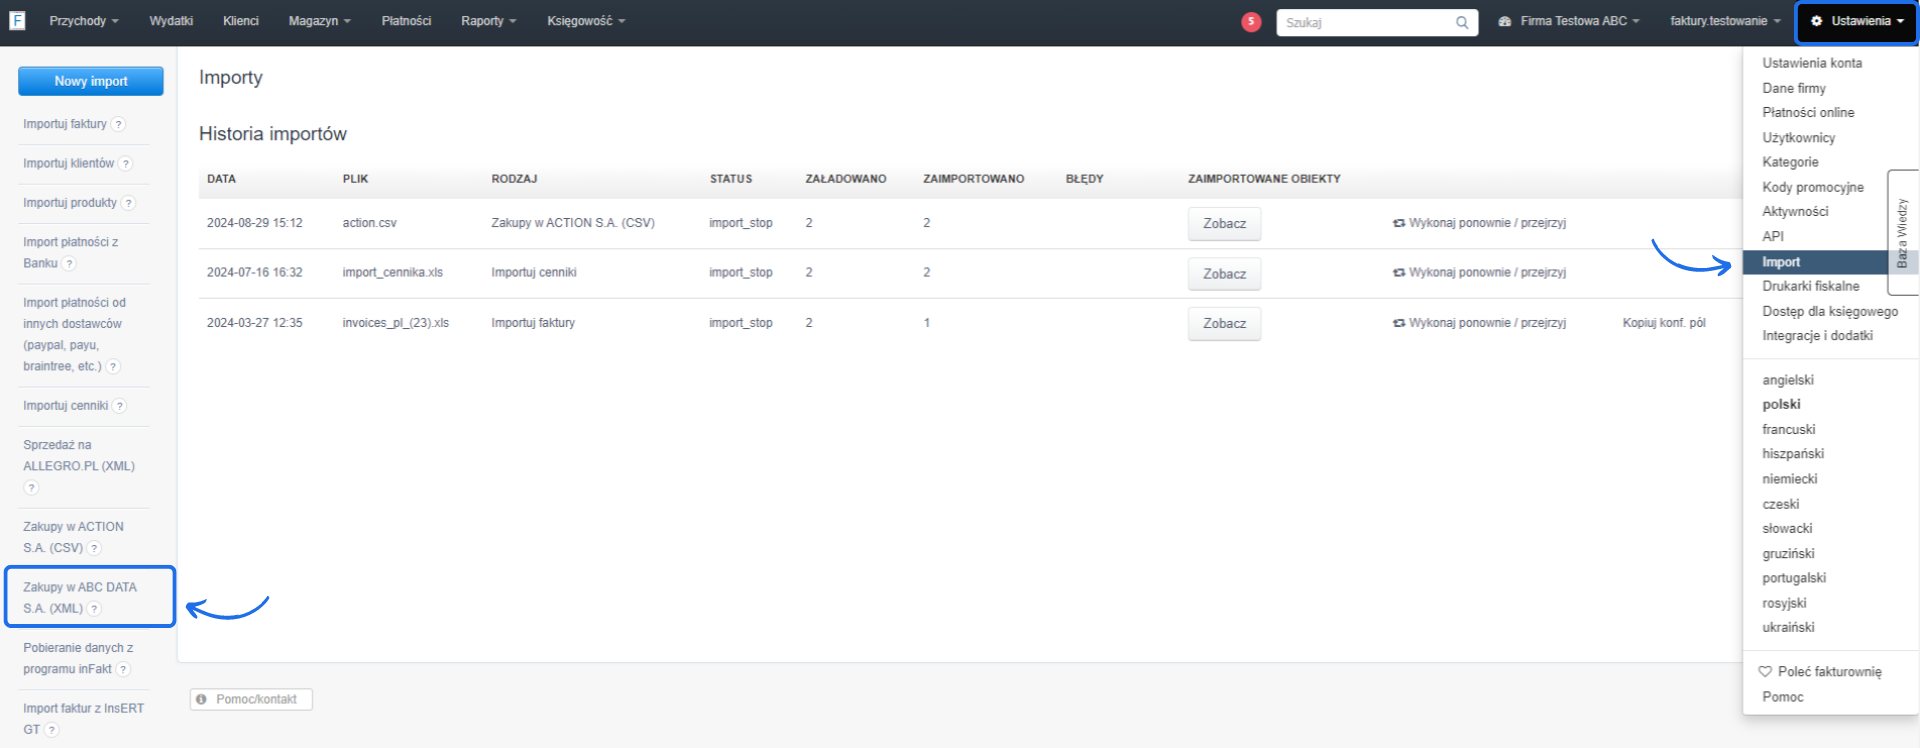This screenshot has height=748, width=1920.
Task: Open the Raporty dropdown menu
Action: pyautogui.click(x=488, y=21)
